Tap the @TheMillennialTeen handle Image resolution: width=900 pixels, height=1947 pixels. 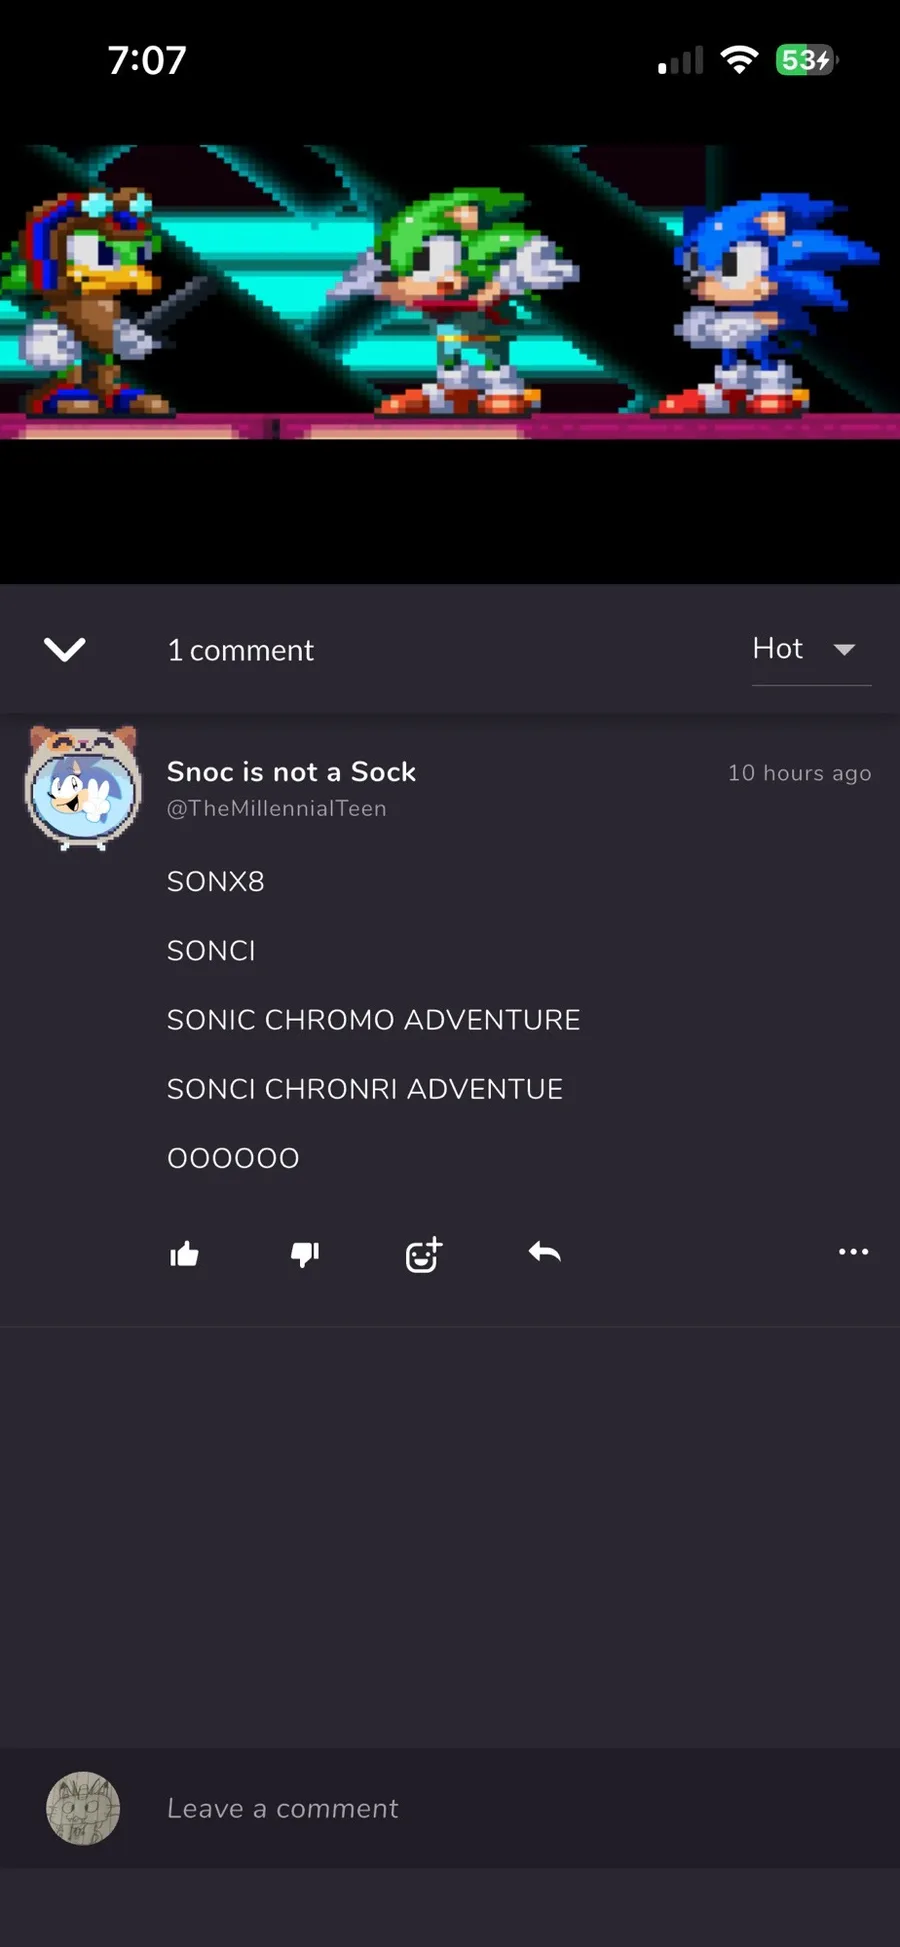(x=277, y=808)
